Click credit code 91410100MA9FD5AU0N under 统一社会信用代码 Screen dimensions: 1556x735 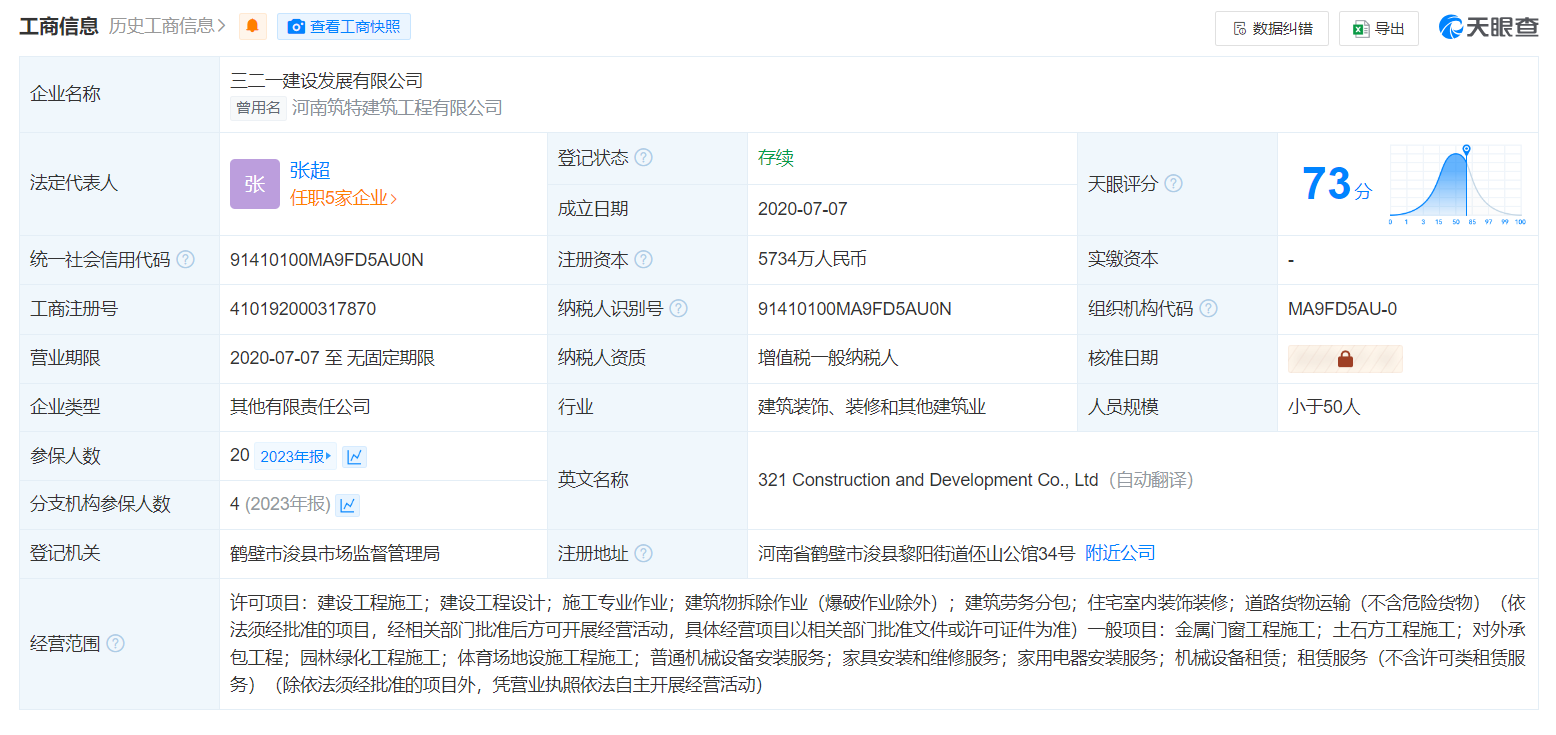coord(327,260)
